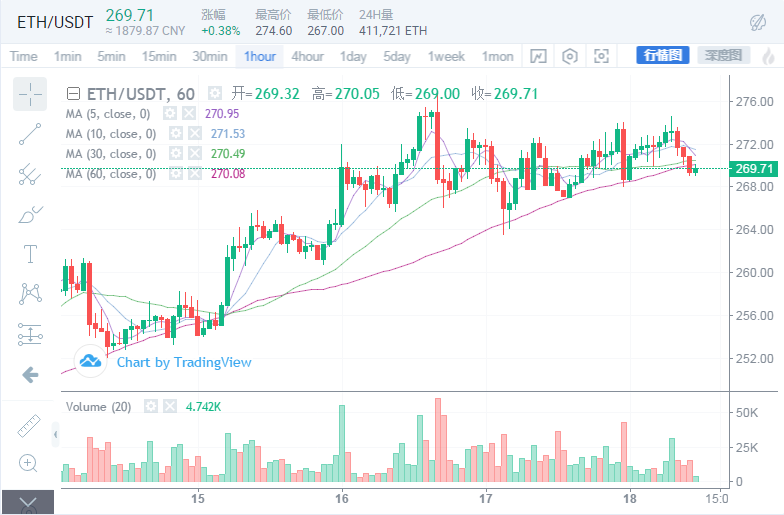Open settings for MA 30 indicator
The width and height of the screenshot is (784, 515).
pos(176,154)
